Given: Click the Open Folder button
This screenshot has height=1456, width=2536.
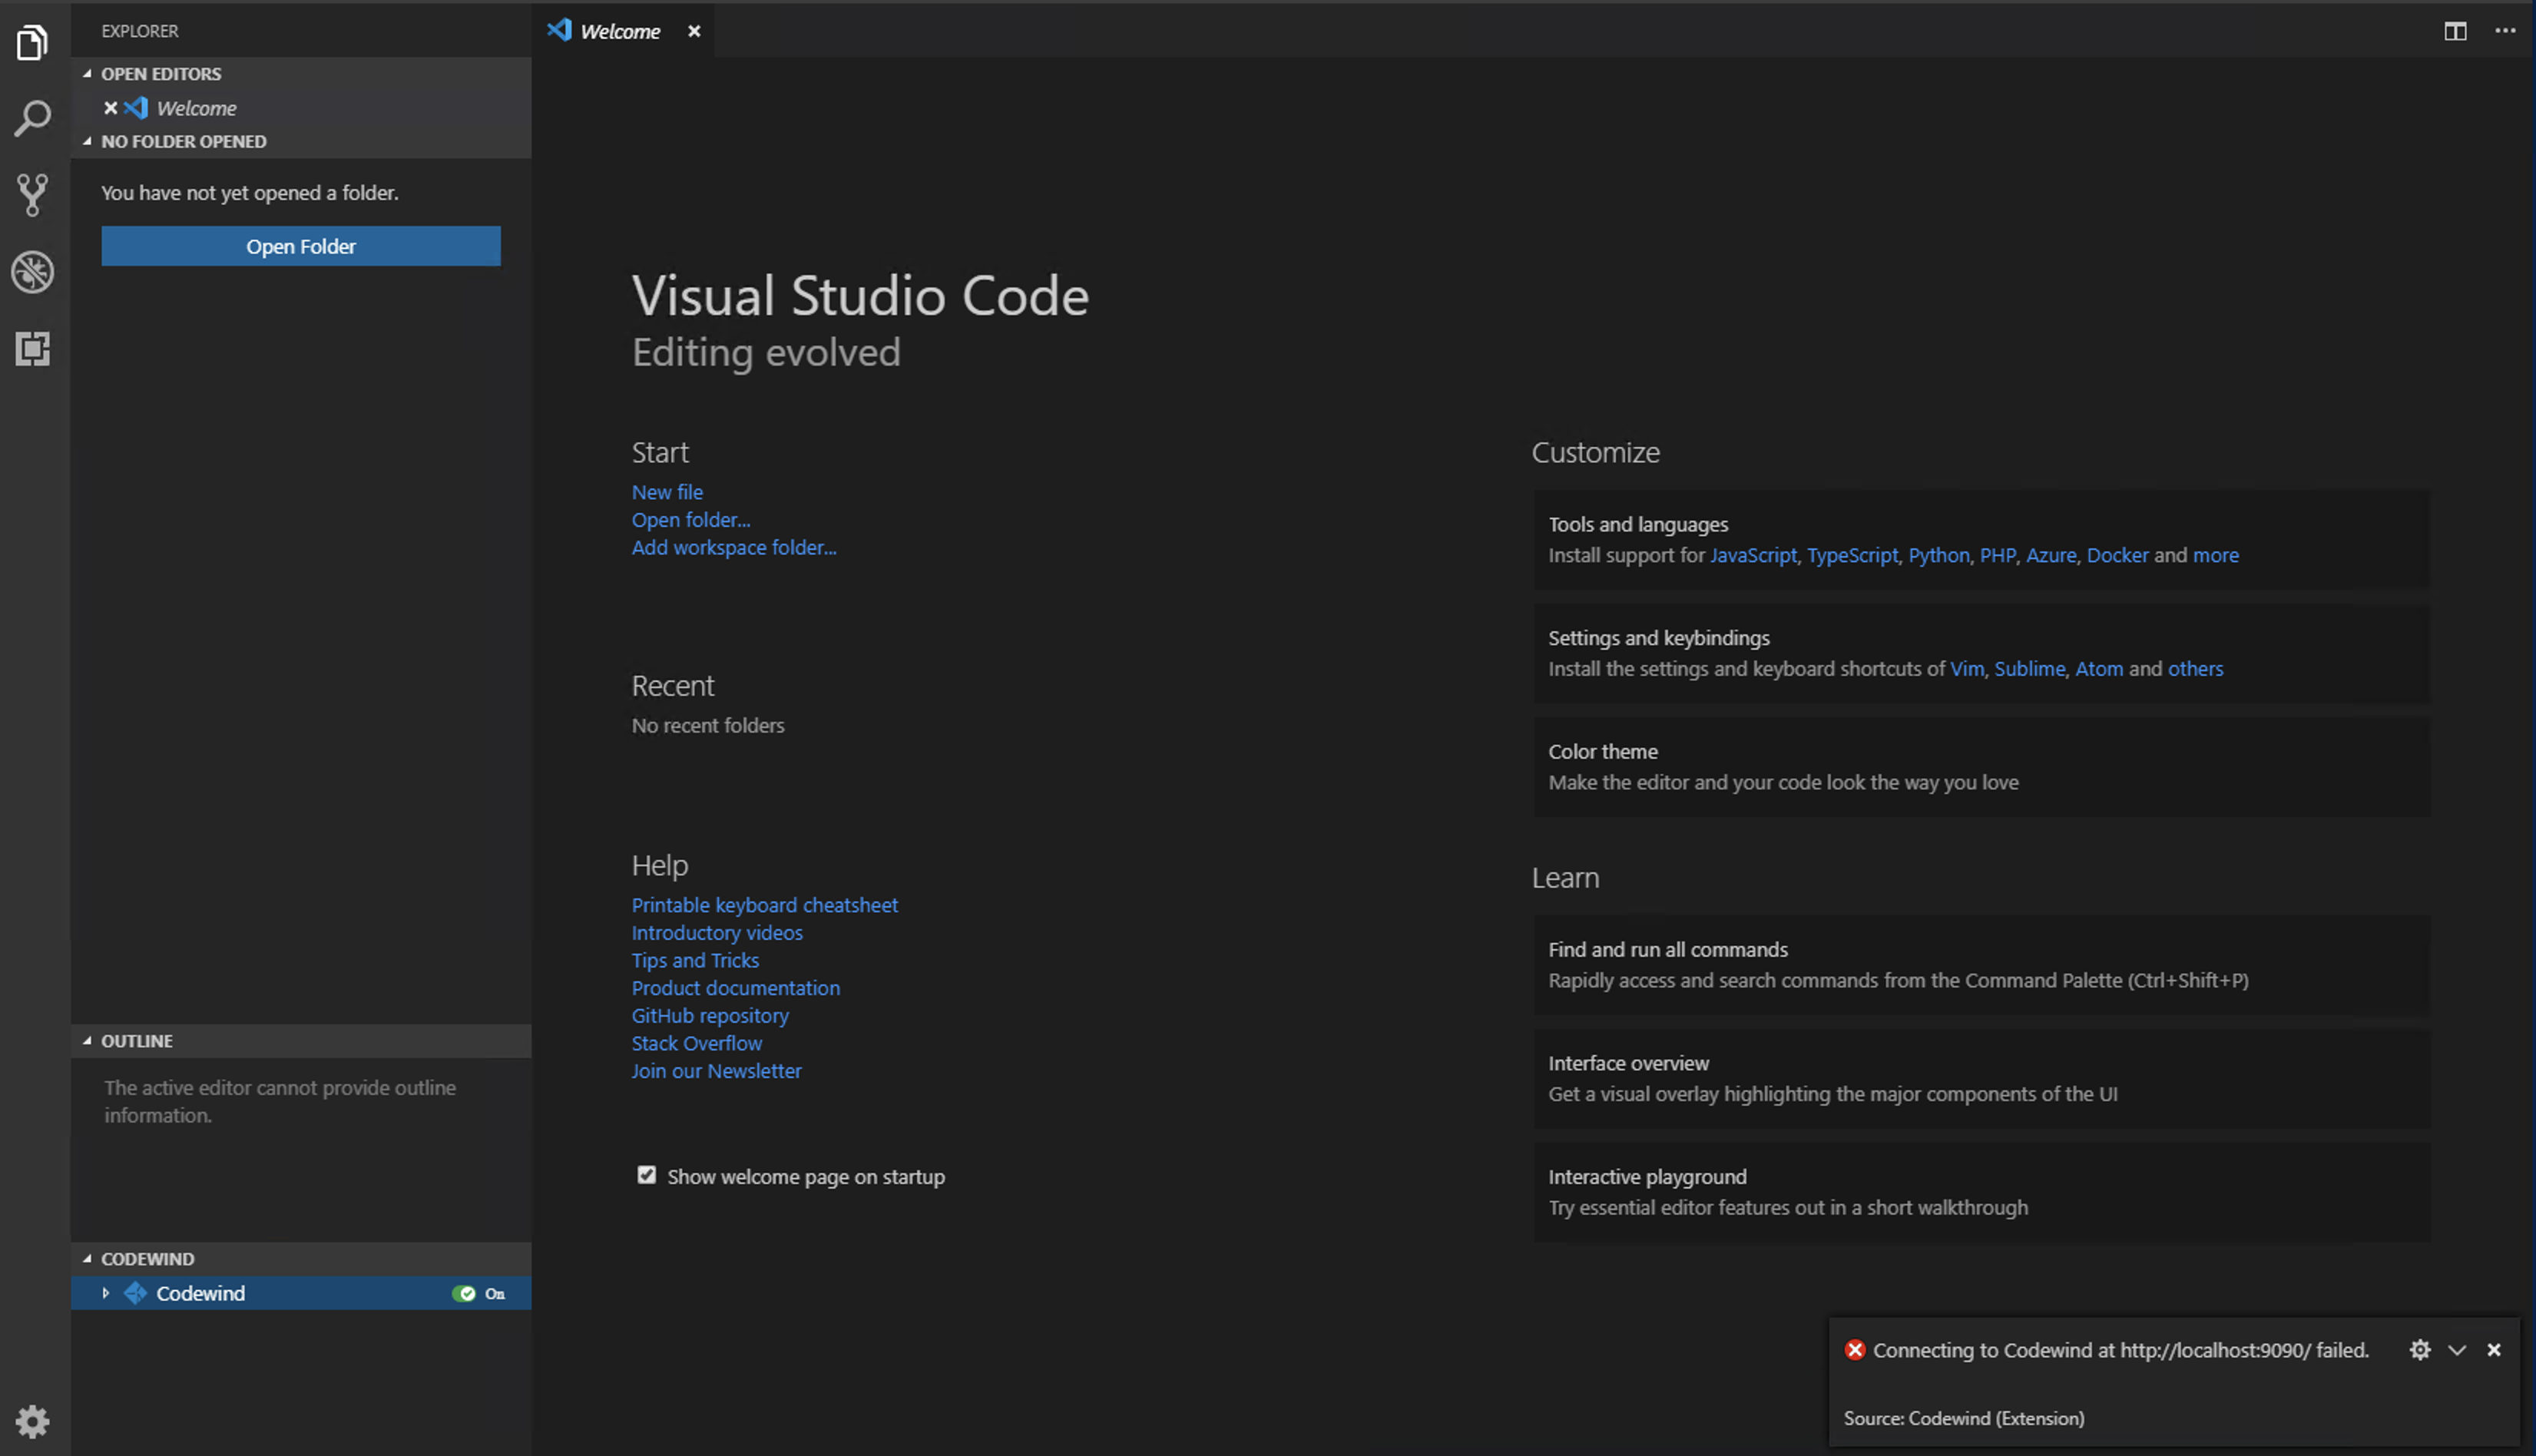Looking at the screenshot, I should click(x=300, y=246).
